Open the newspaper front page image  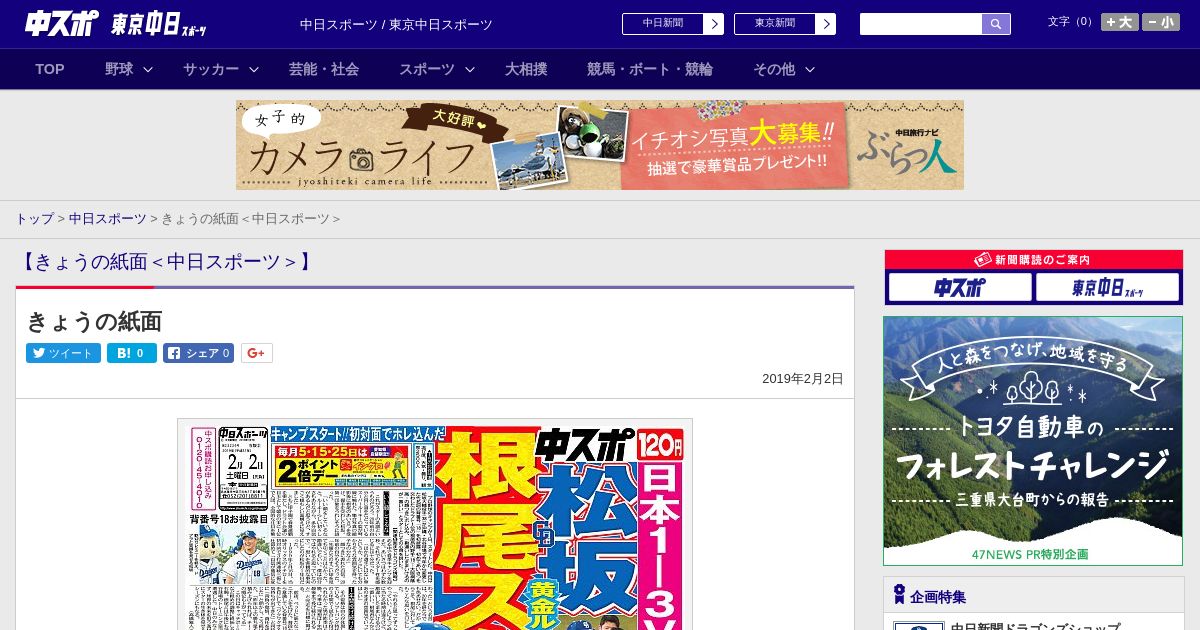pos(435,524)
